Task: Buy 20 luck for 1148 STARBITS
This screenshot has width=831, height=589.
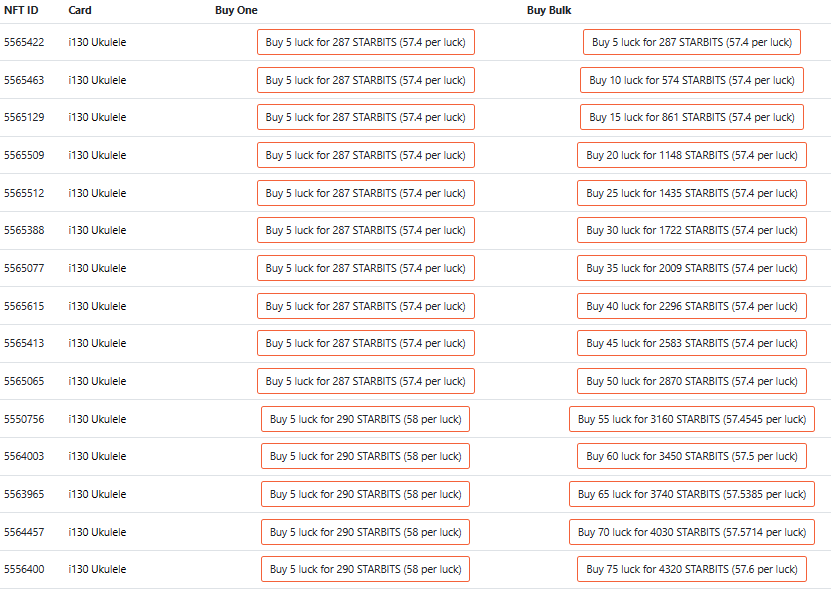Action: (691, 155)
